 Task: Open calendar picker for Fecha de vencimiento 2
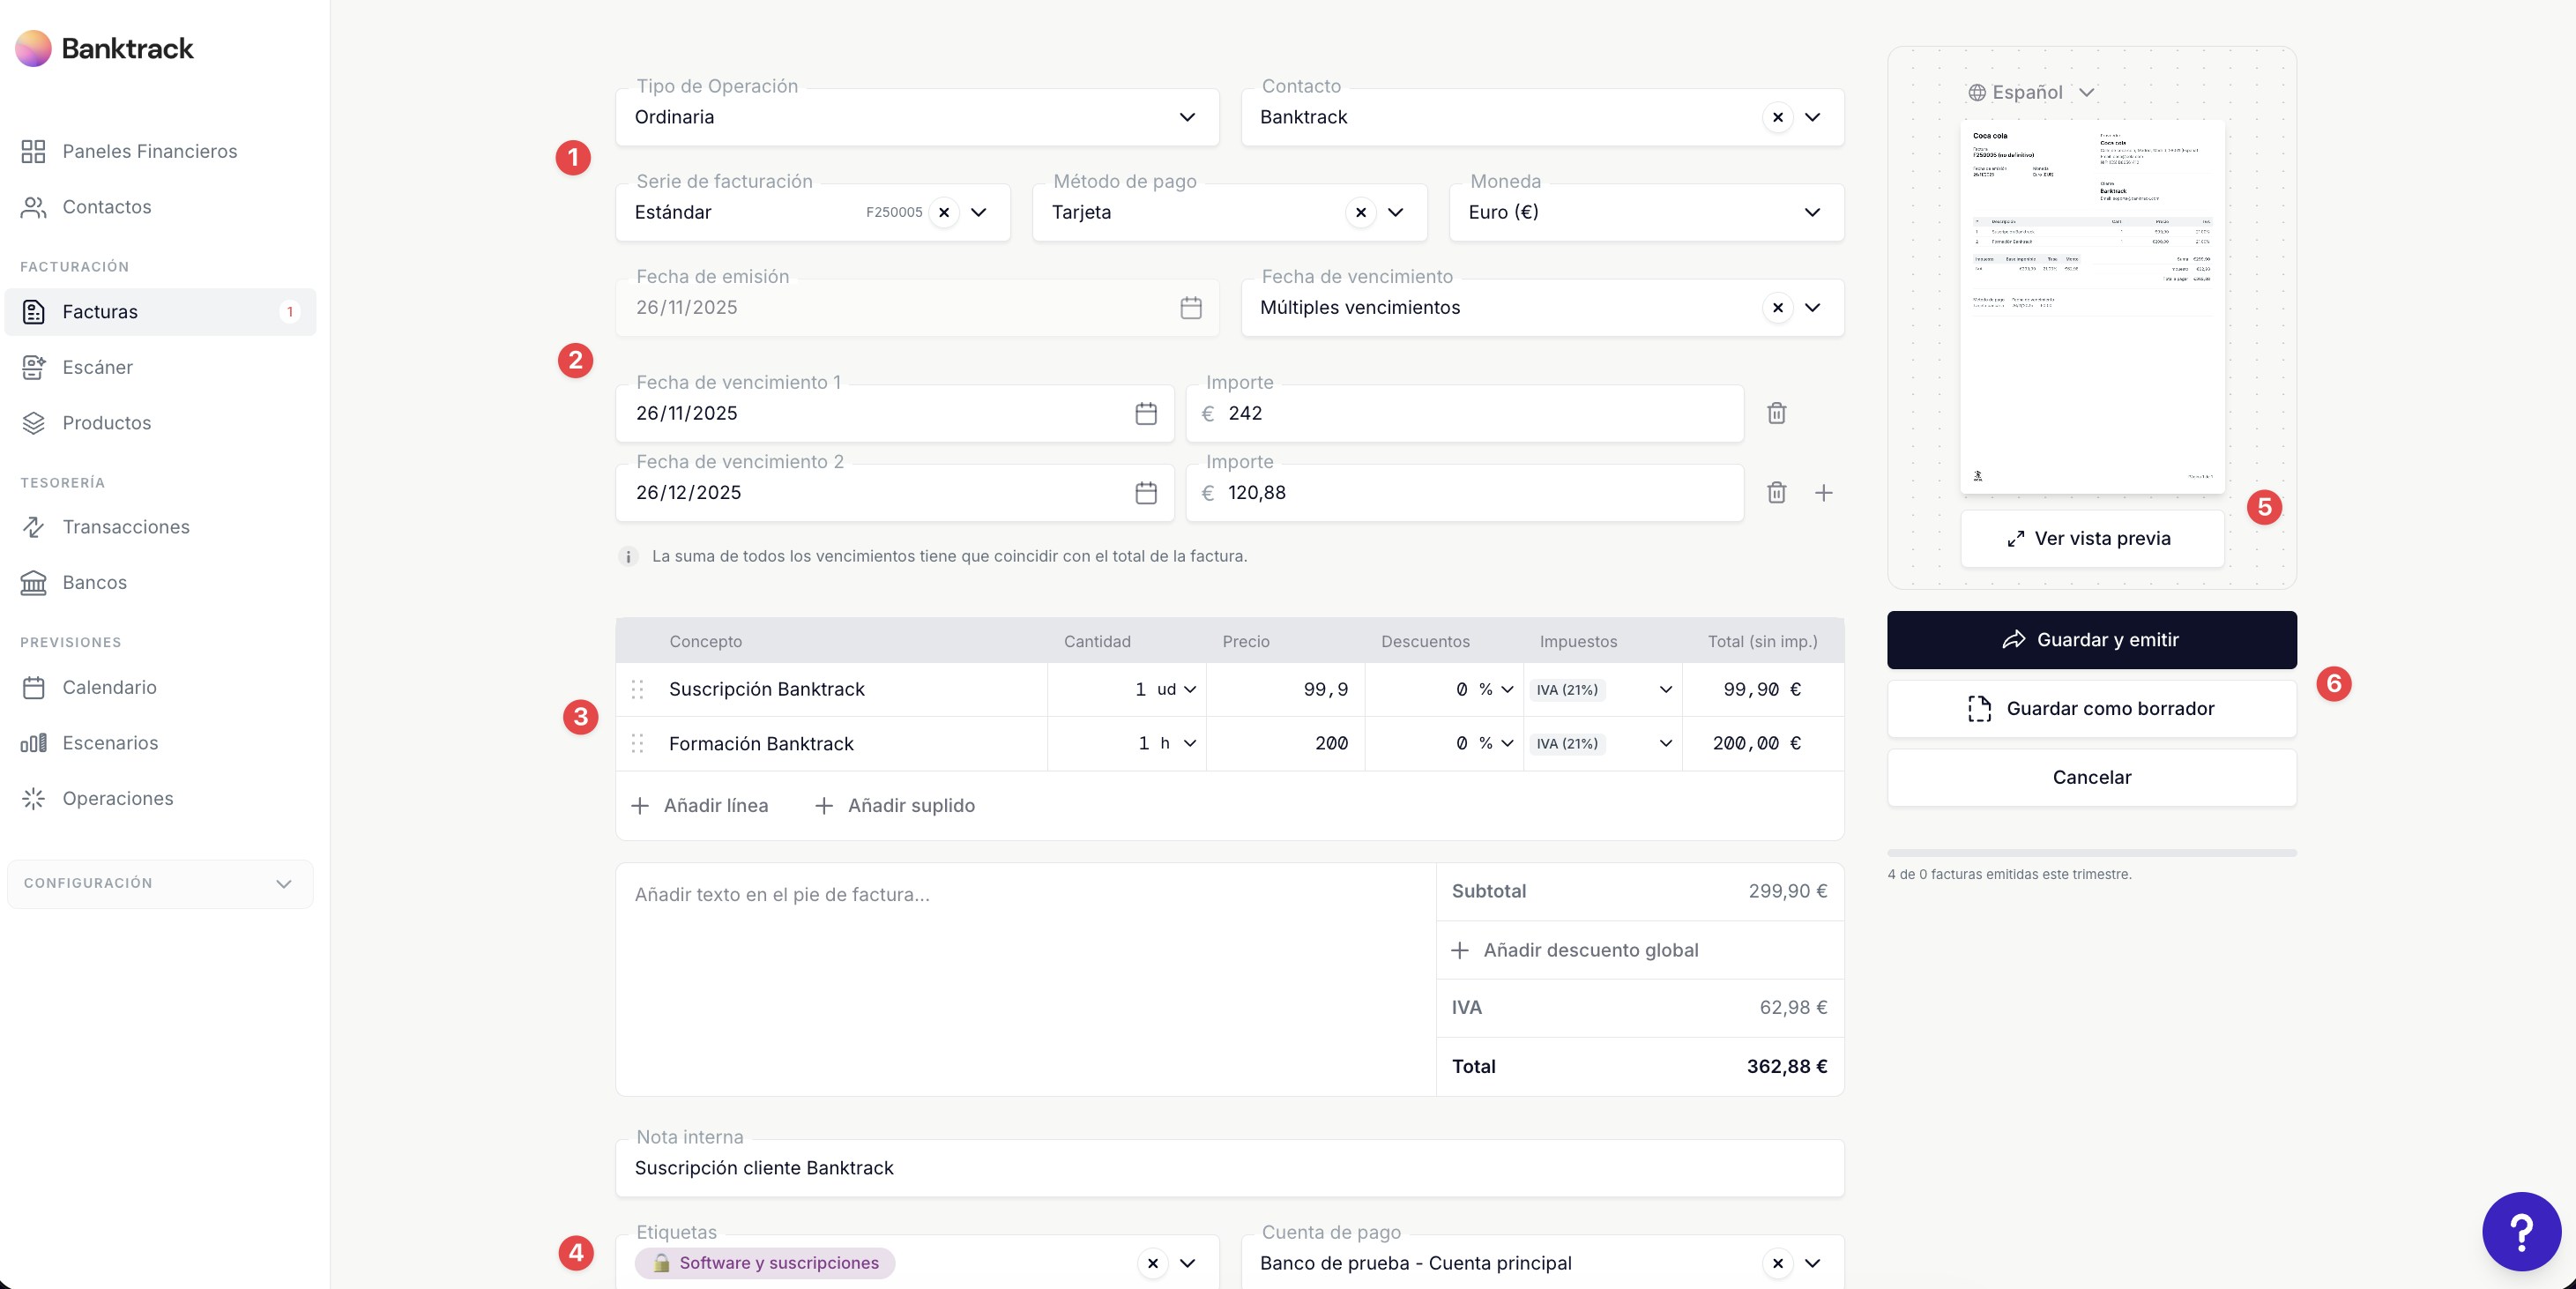click(x=1146, y=493)
